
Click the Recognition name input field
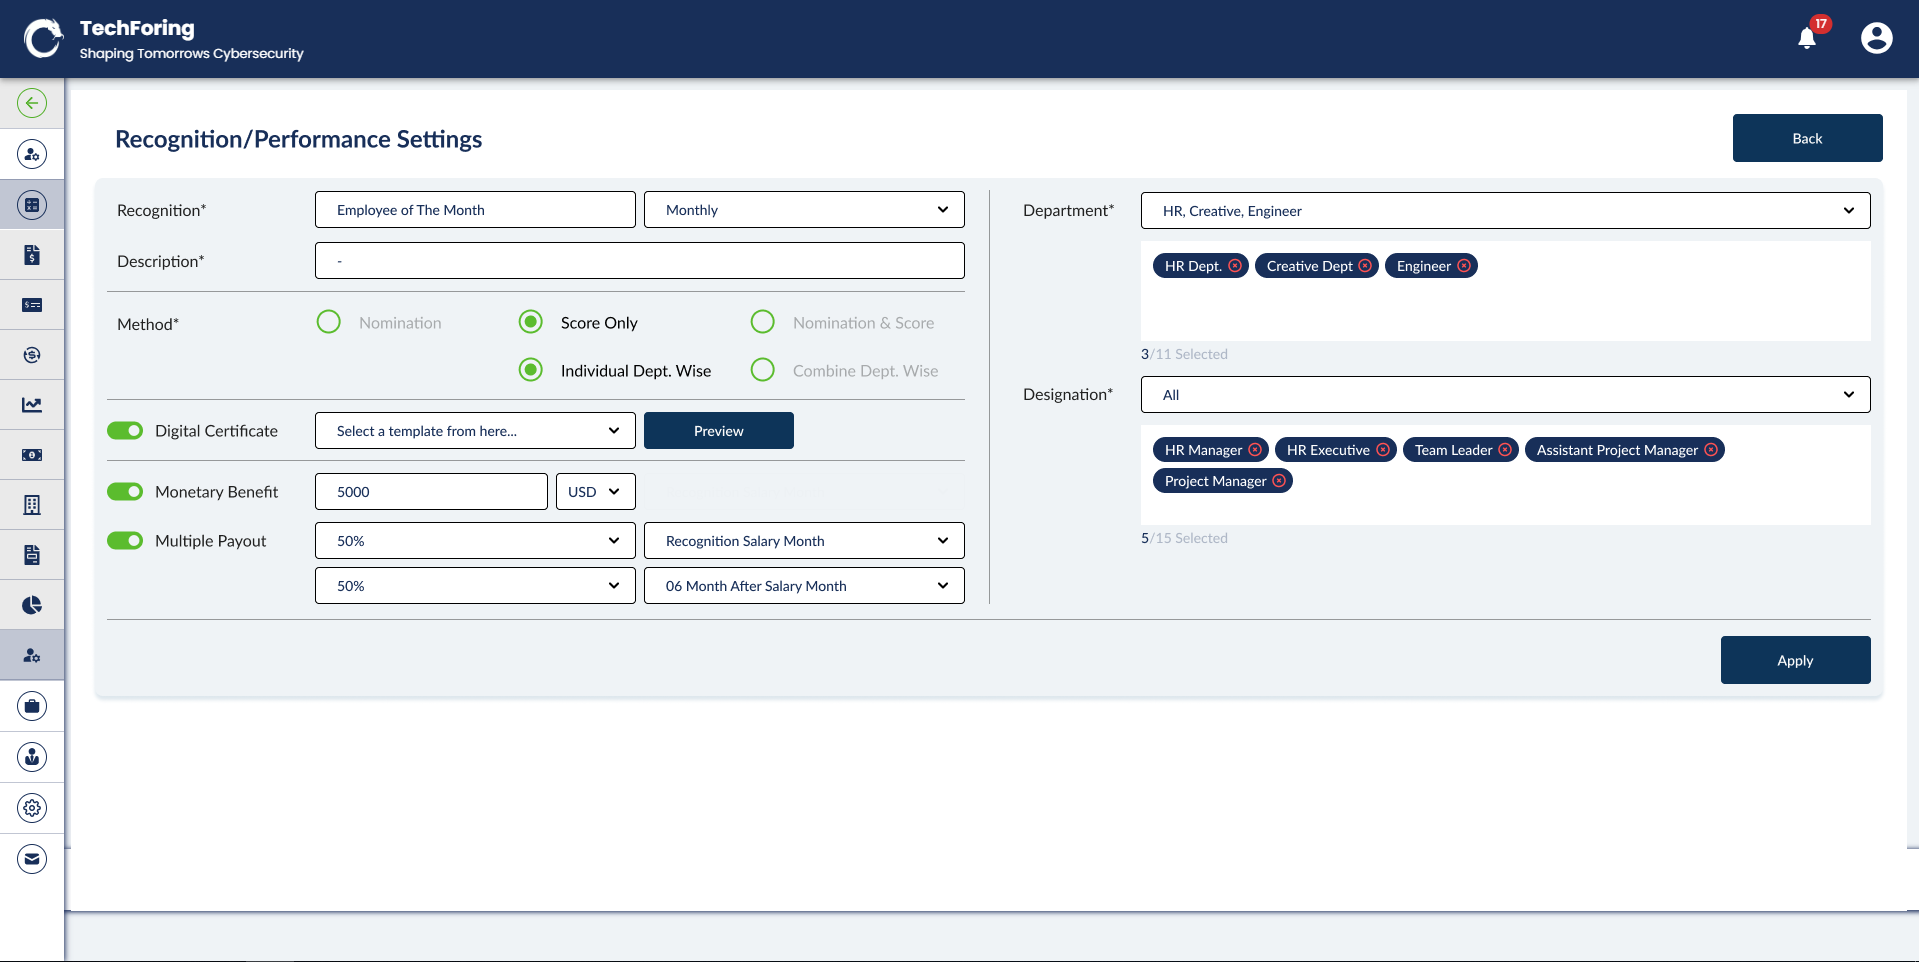pyautogui.click(x=475, y=210)
